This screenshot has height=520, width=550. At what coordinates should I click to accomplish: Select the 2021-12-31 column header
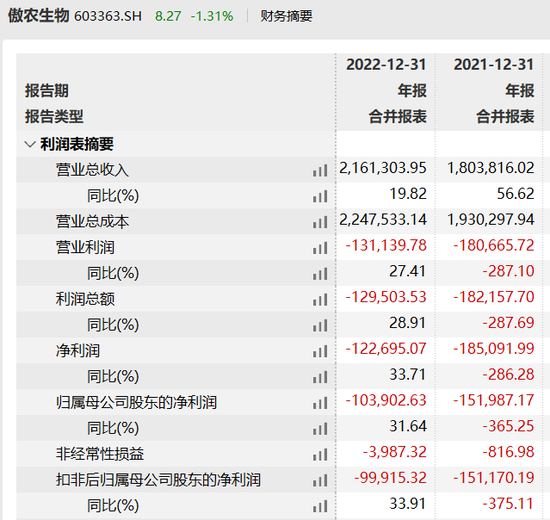click(494, 65)
